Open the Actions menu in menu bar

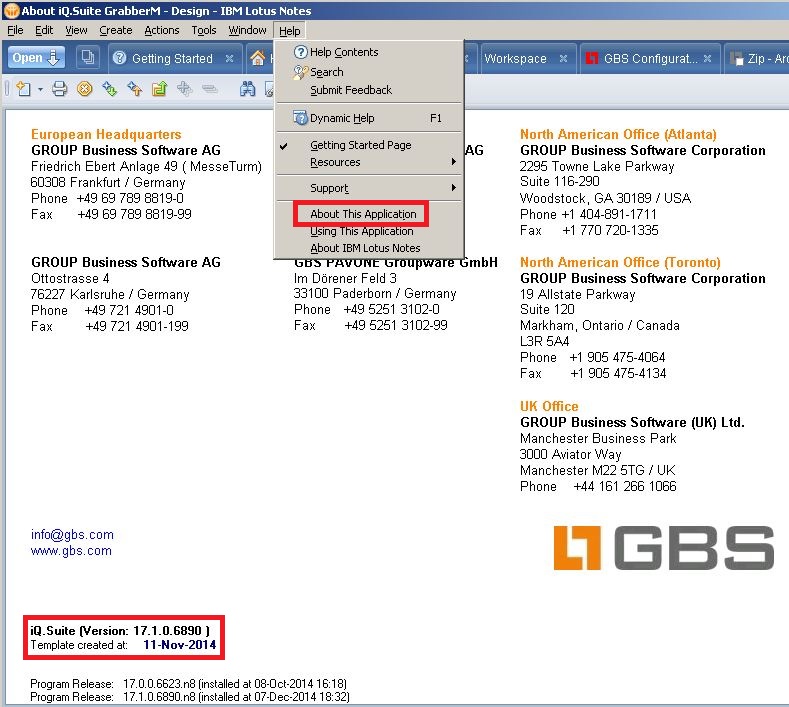[161, 30]
